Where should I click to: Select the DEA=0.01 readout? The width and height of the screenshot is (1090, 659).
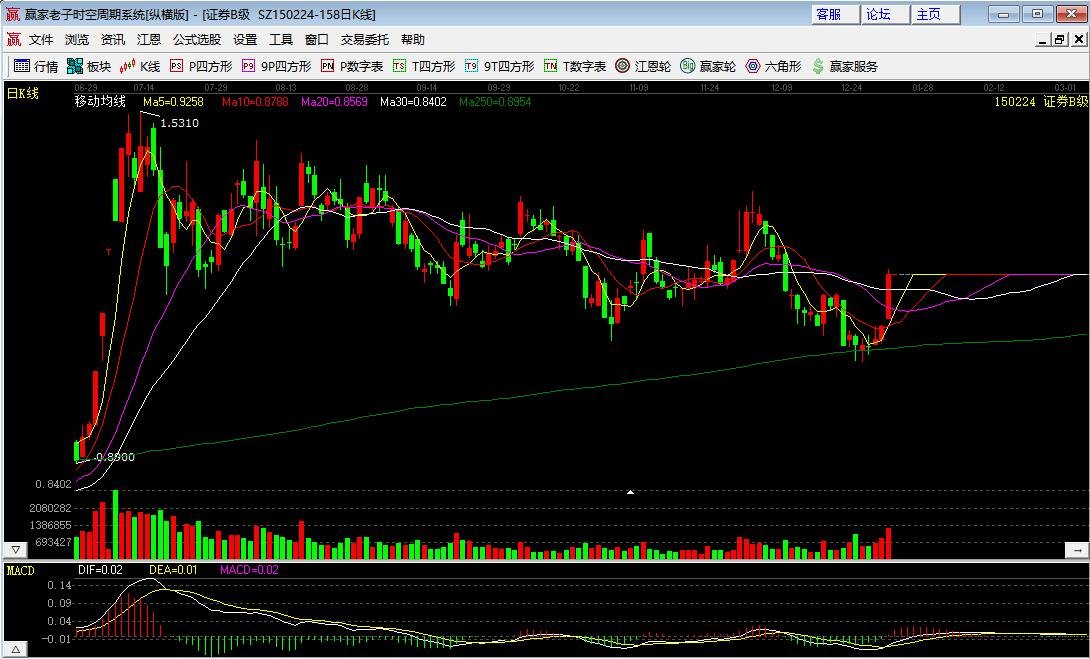[x=173, y=570]
